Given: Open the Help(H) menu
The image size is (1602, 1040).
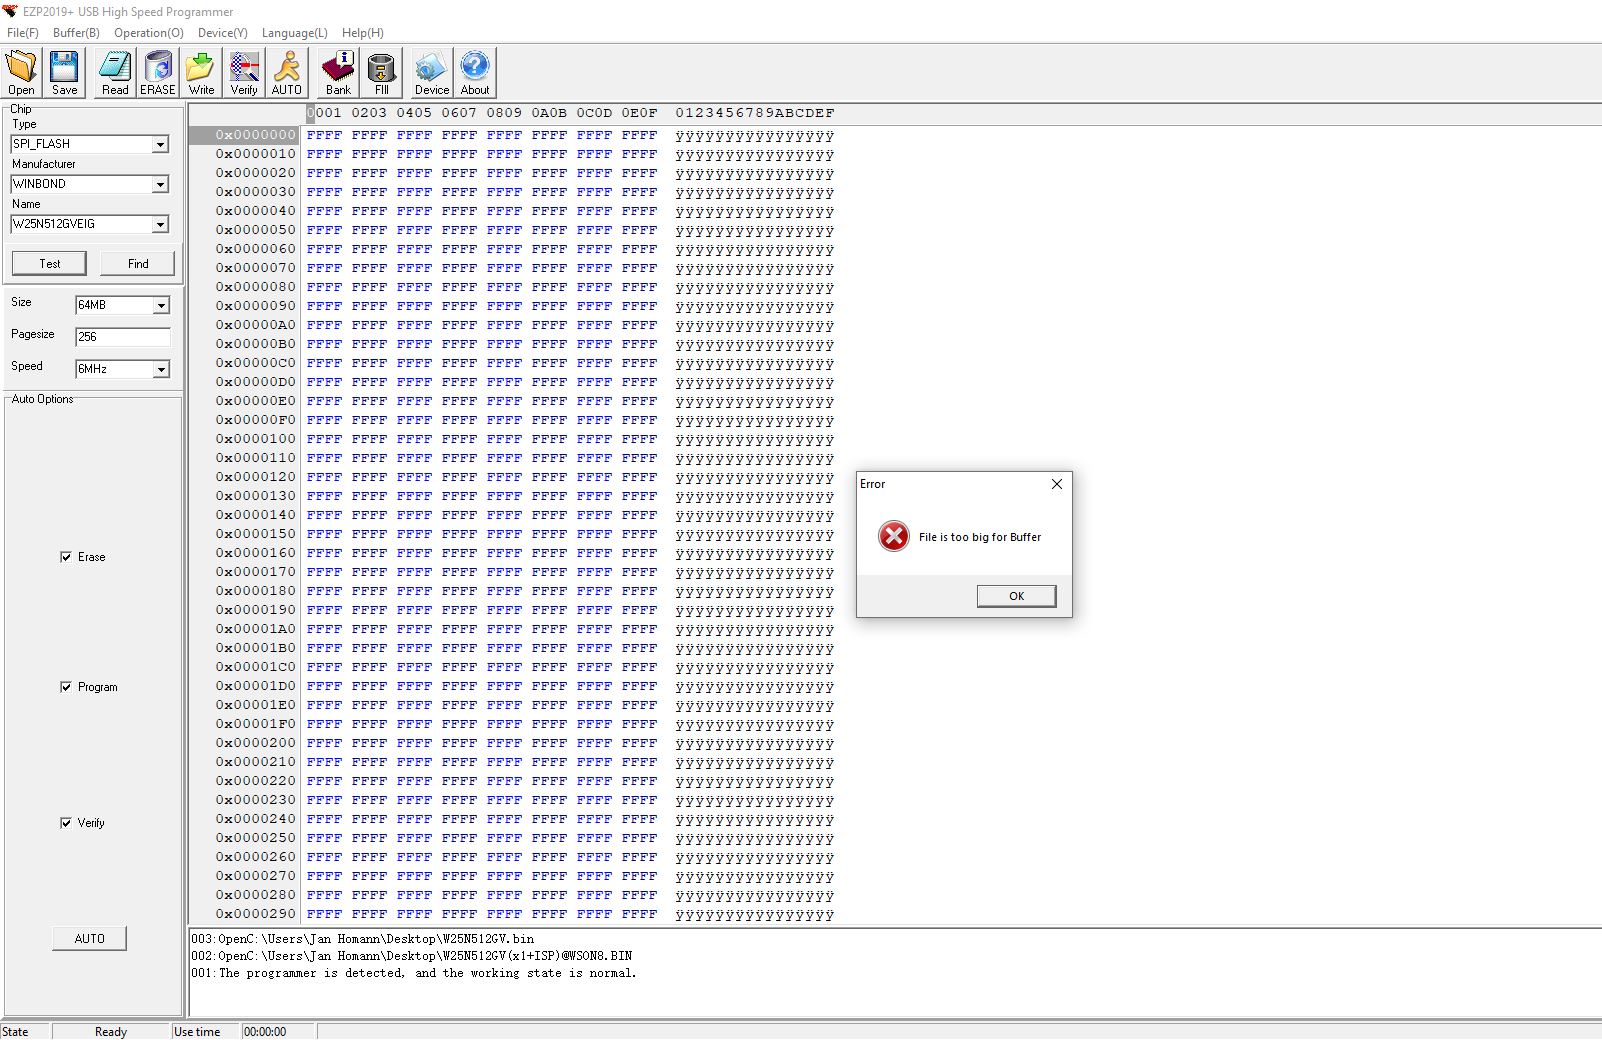Looking at the screenshot, I should click(363, 33).
